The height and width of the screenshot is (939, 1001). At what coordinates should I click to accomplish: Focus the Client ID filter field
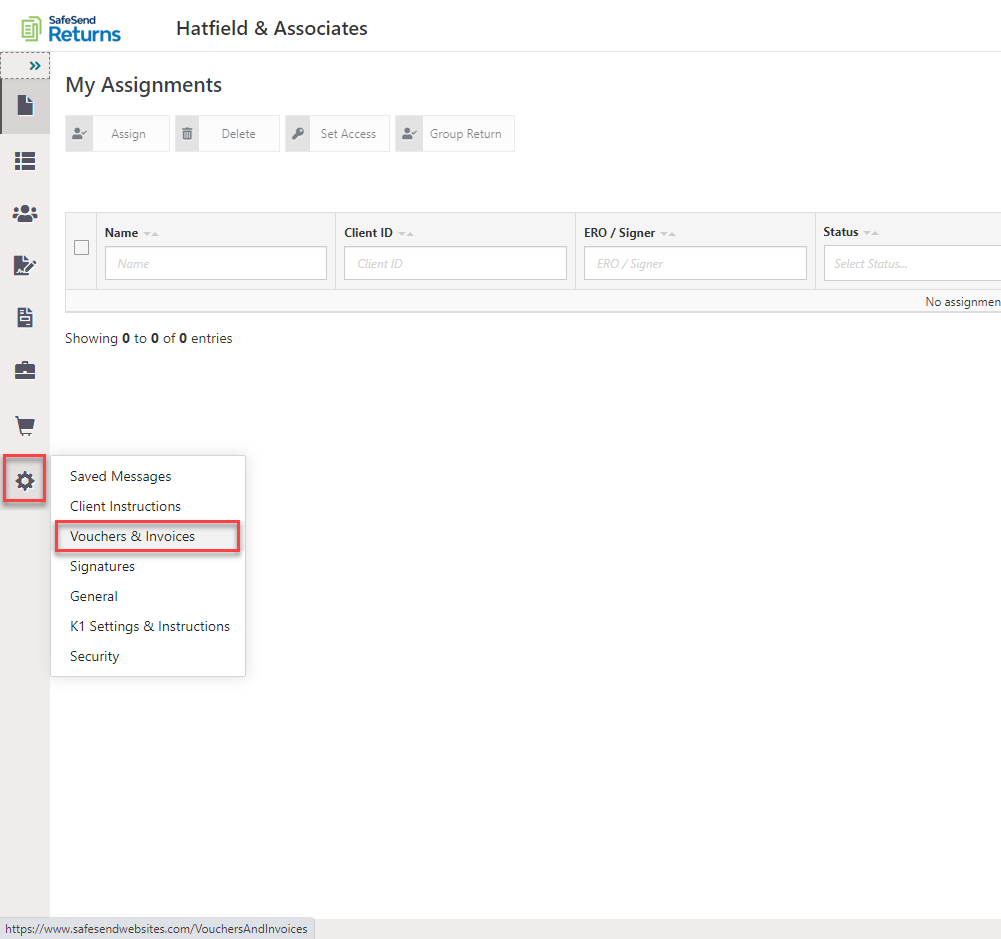click(x=455, y=263)
